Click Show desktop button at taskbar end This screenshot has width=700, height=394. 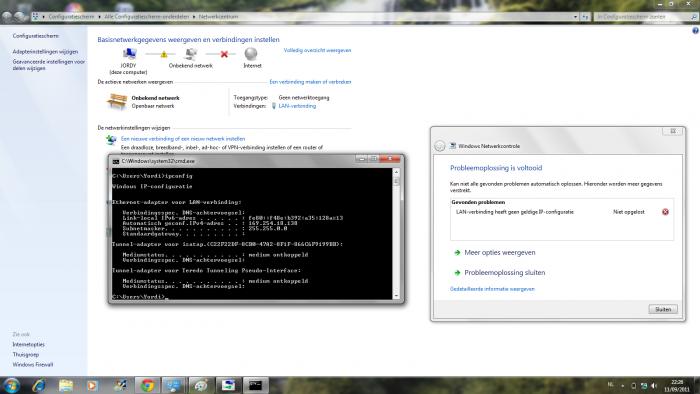click(x=697, y=386)
